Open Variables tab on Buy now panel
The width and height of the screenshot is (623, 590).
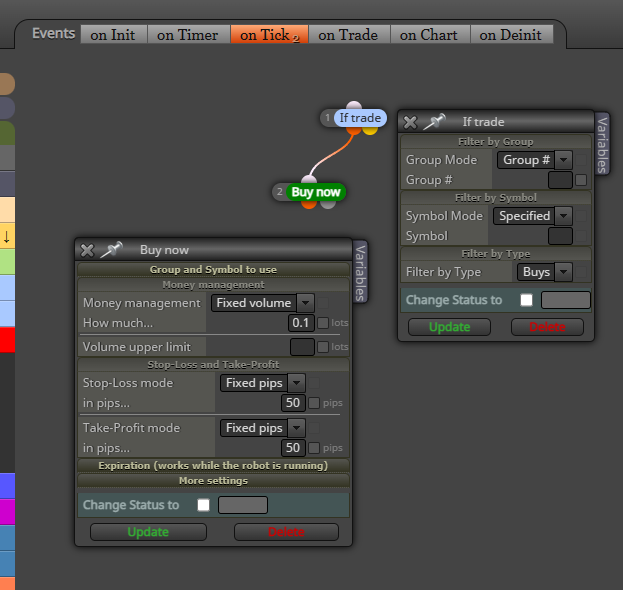coord(360,273)
